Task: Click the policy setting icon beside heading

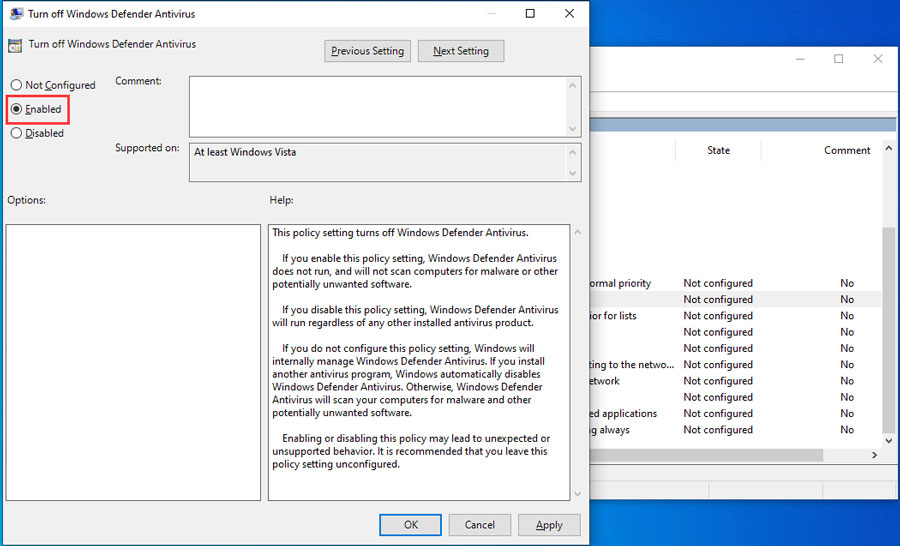Action: click(15, 45)
